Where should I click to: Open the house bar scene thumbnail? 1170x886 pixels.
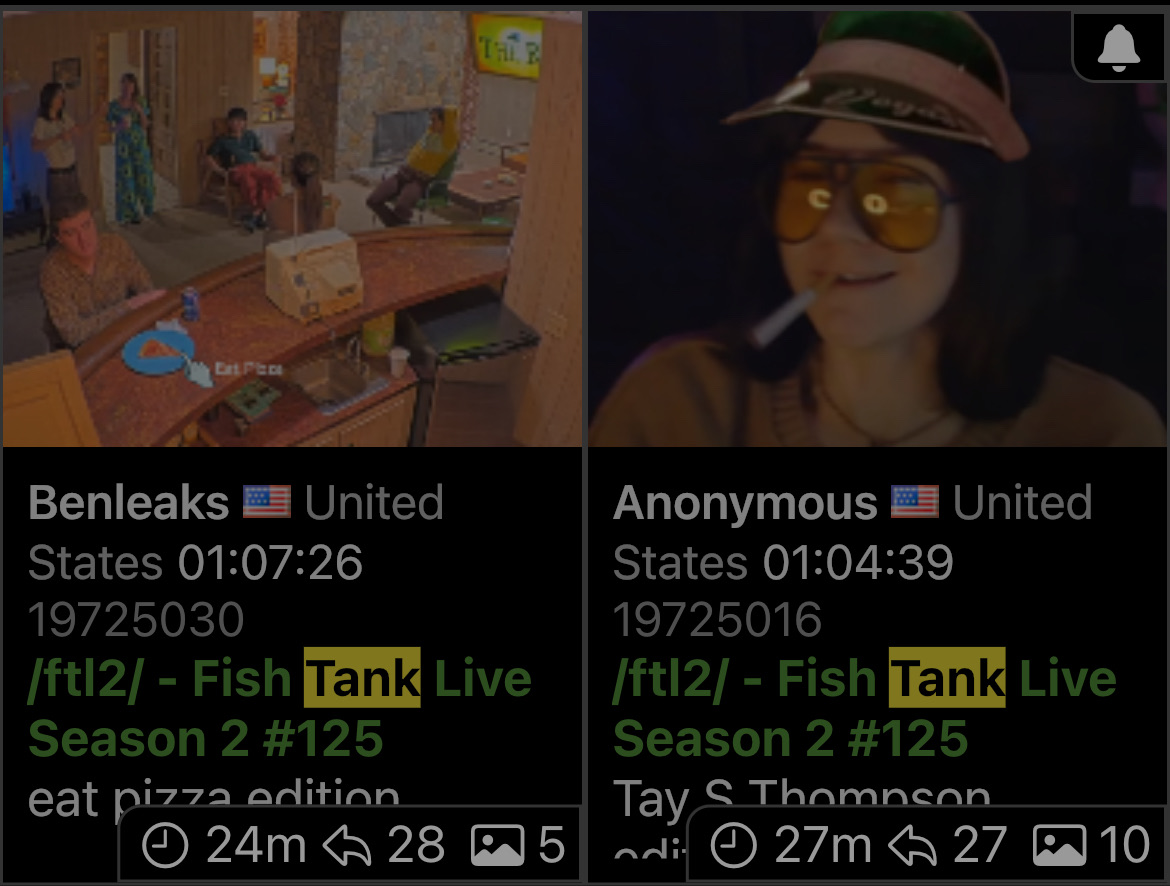[292, 228]
